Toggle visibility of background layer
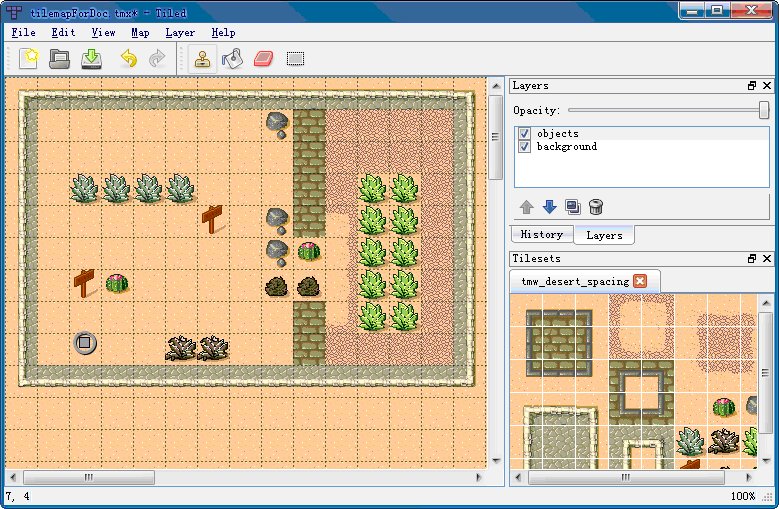 [x=524, y=146]
